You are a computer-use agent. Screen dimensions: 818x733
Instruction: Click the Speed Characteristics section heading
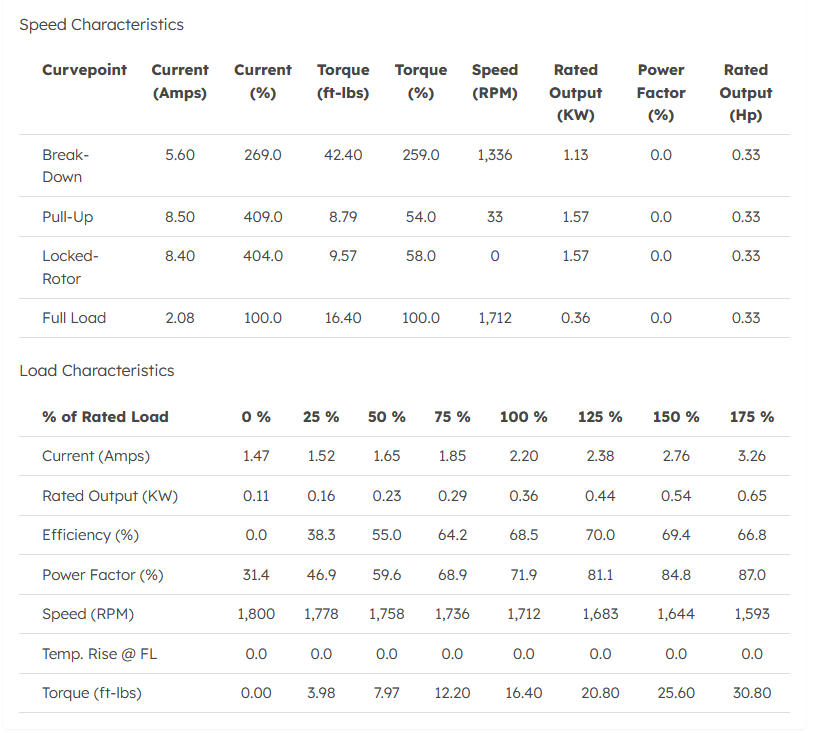pos(101,24)
